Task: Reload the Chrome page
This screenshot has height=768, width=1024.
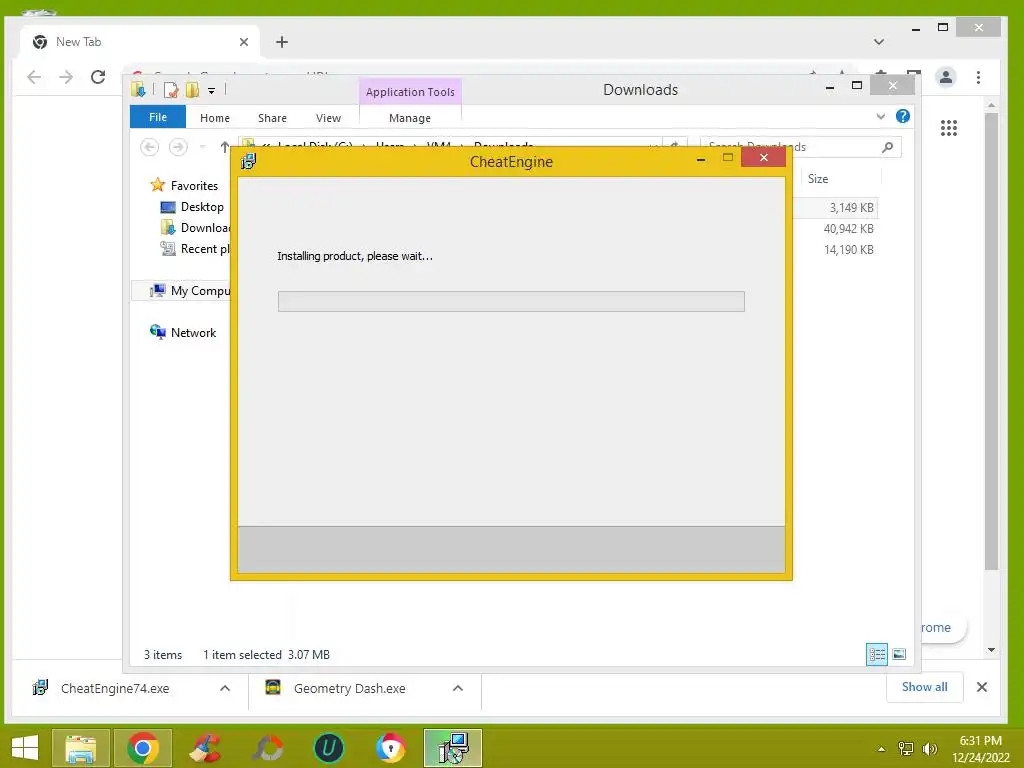Action: pyautogui.click(x=98, y=77)
